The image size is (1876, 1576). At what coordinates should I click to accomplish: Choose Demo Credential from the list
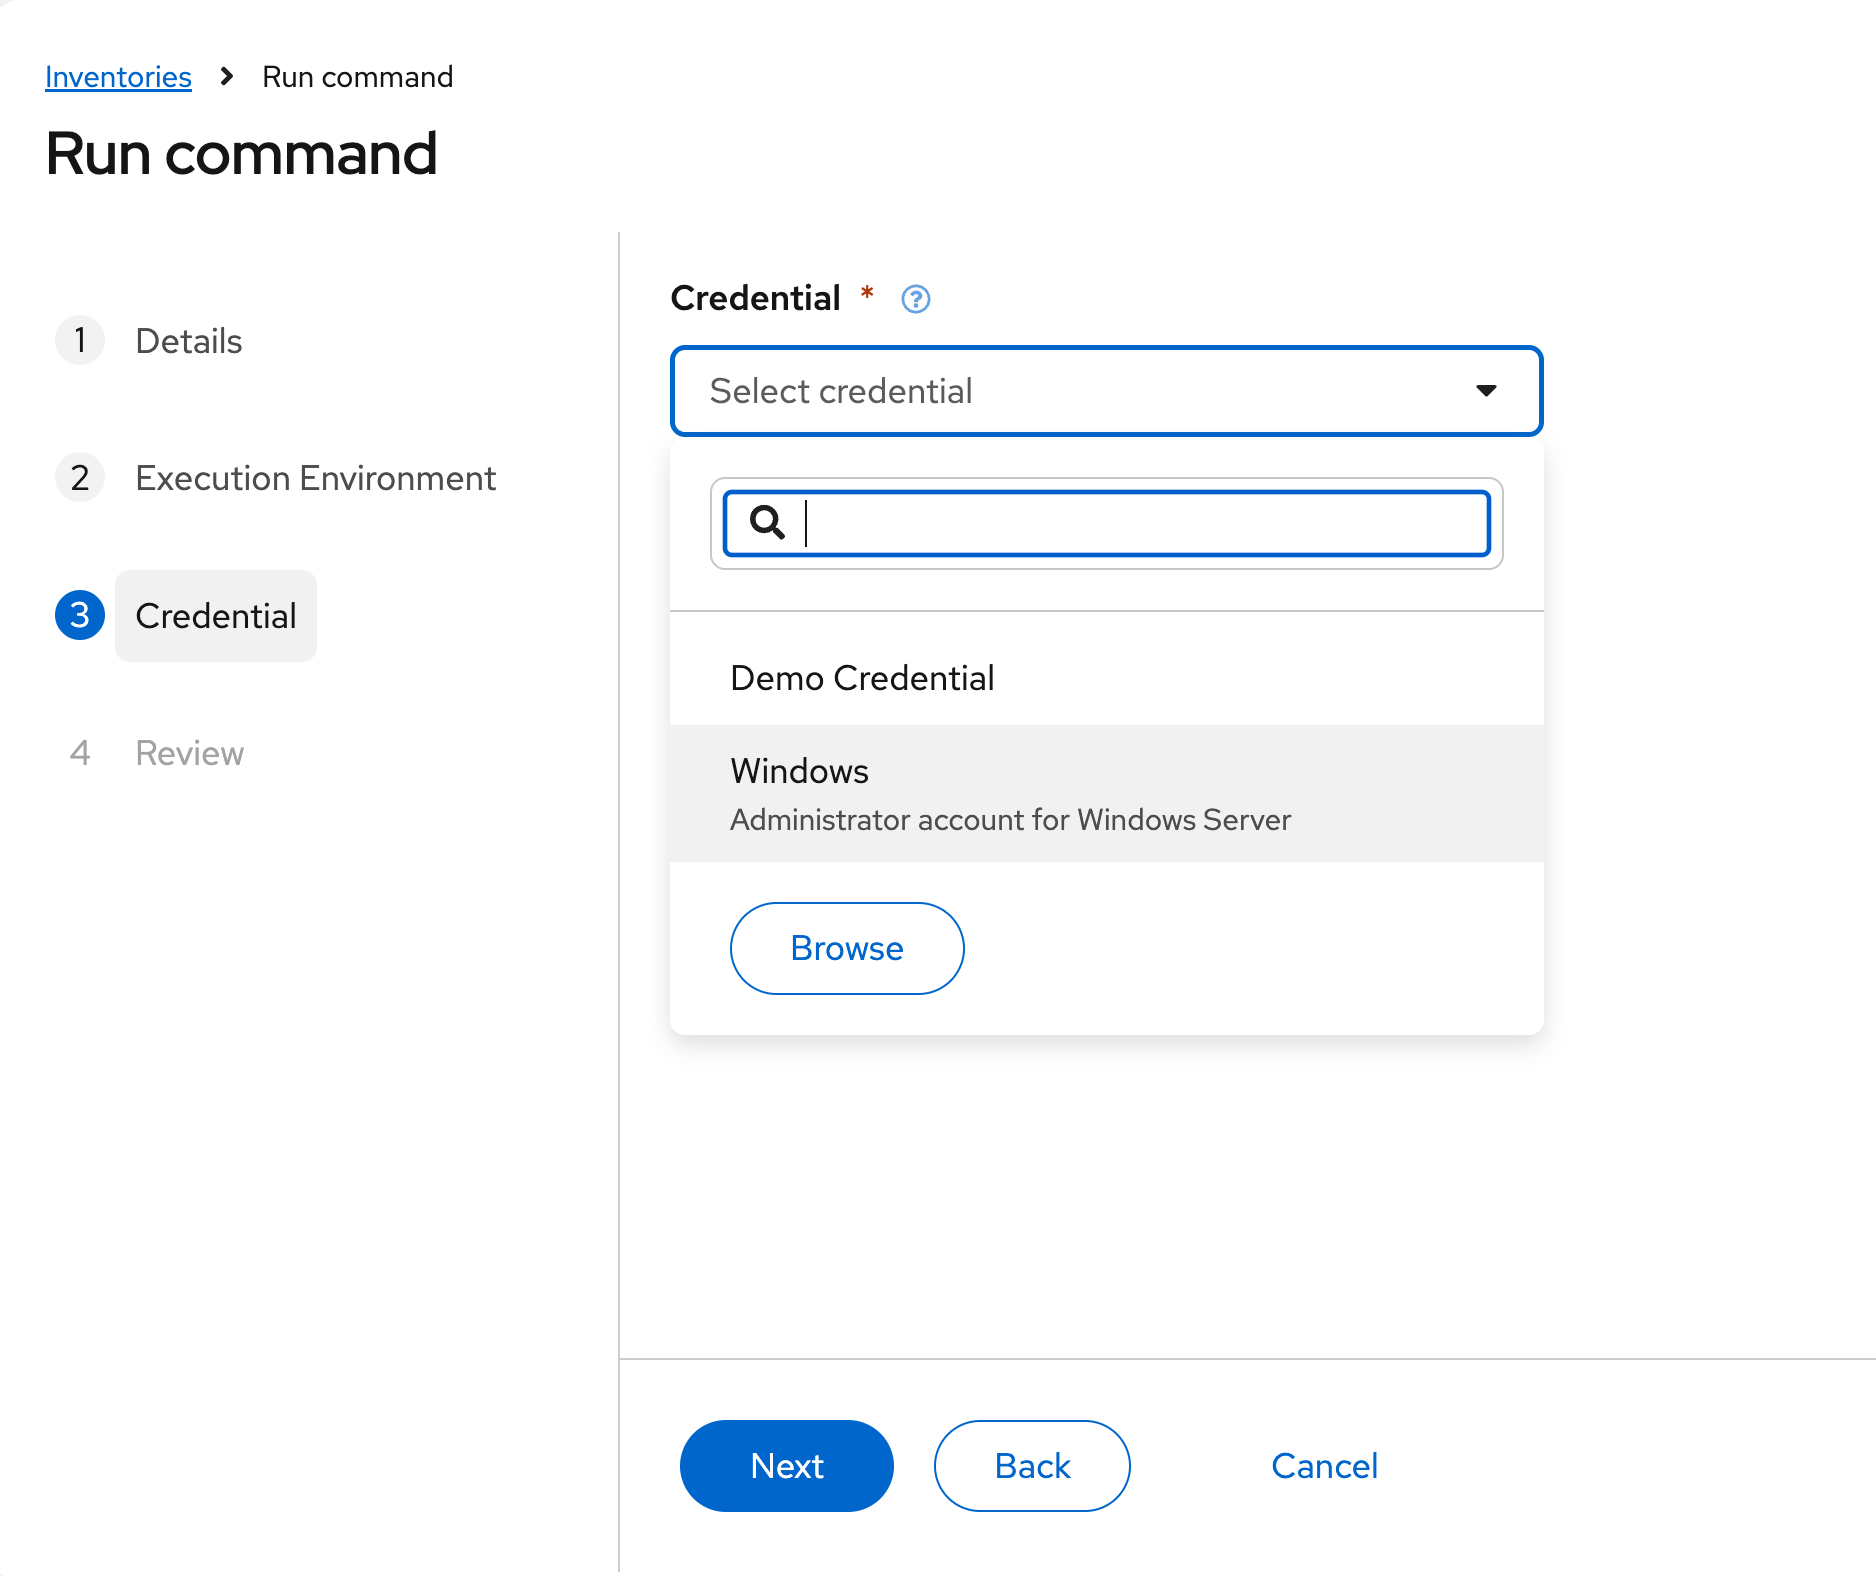coord(862,678)
